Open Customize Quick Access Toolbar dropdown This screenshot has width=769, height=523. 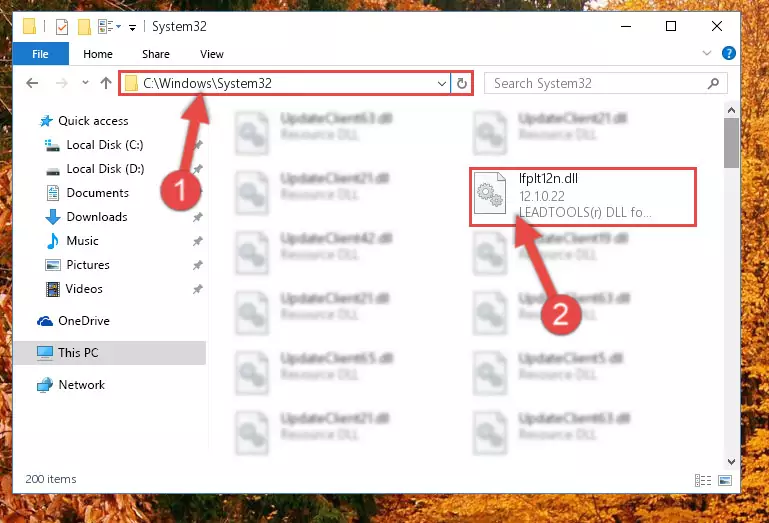click(x=132, y=27)
